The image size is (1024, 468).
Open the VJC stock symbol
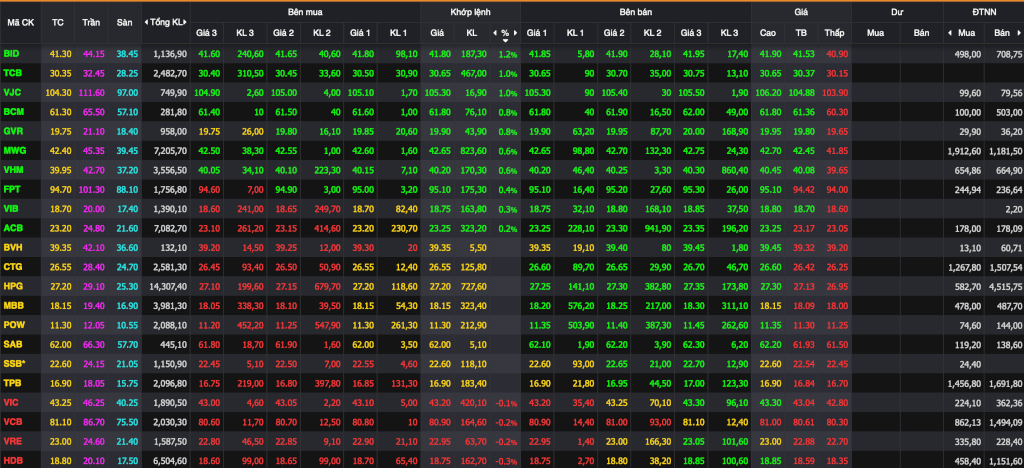[12, 93]
